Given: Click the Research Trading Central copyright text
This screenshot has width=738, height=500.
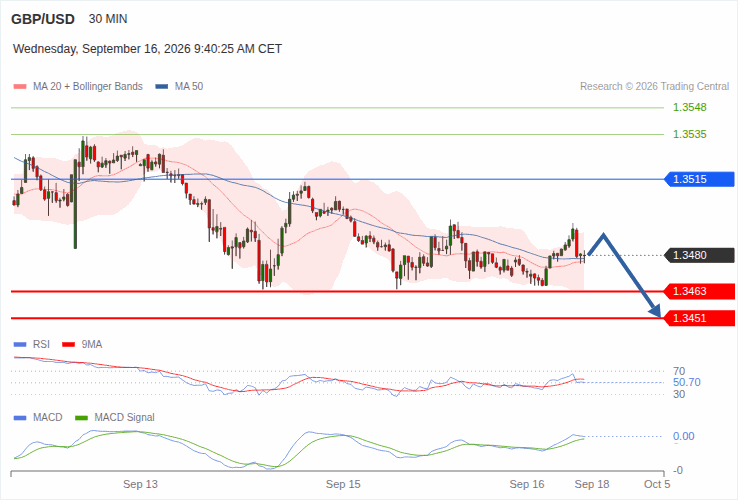Looking at the screenshot, I should (654, 87).
